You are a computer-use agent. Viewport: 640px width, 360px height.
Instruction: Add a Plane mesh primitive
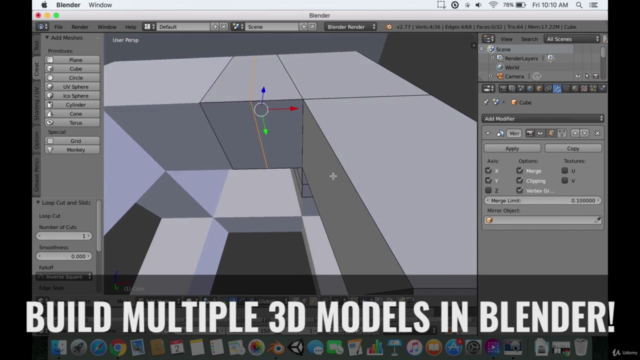[72, 60]
